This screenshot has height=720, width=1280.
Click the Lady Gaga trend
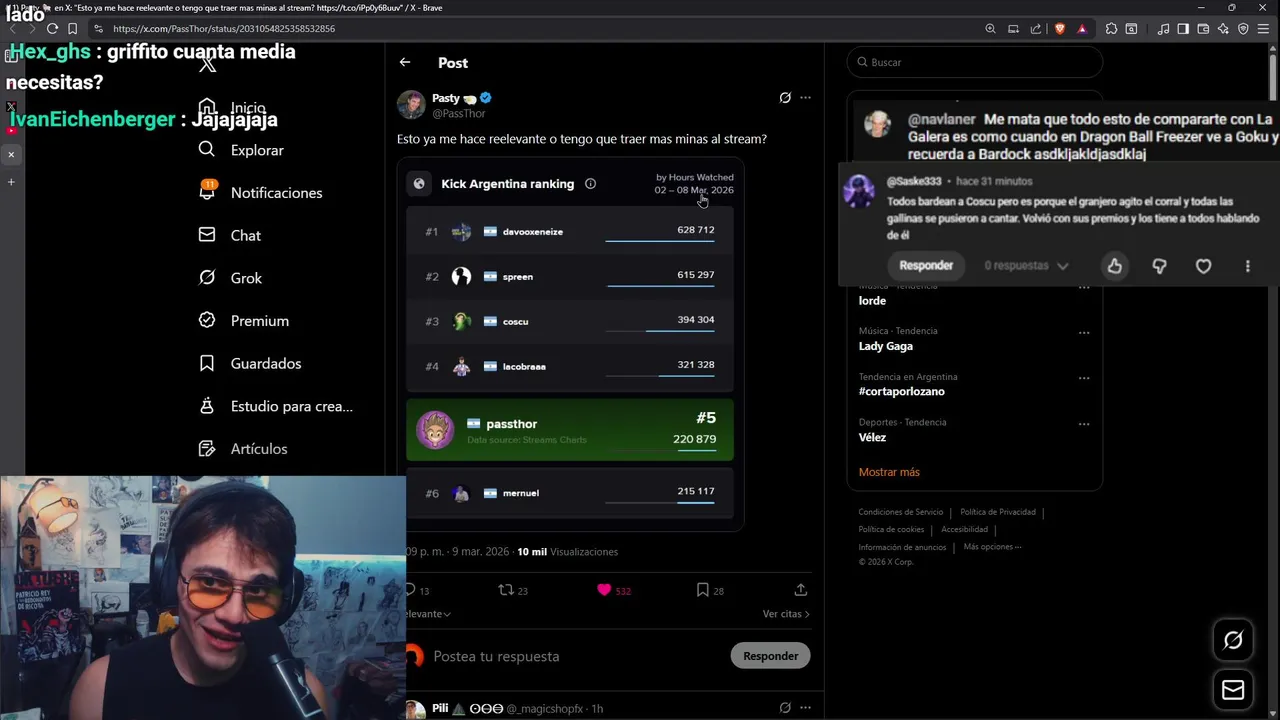pyautogui.click(x=886, y=346)
